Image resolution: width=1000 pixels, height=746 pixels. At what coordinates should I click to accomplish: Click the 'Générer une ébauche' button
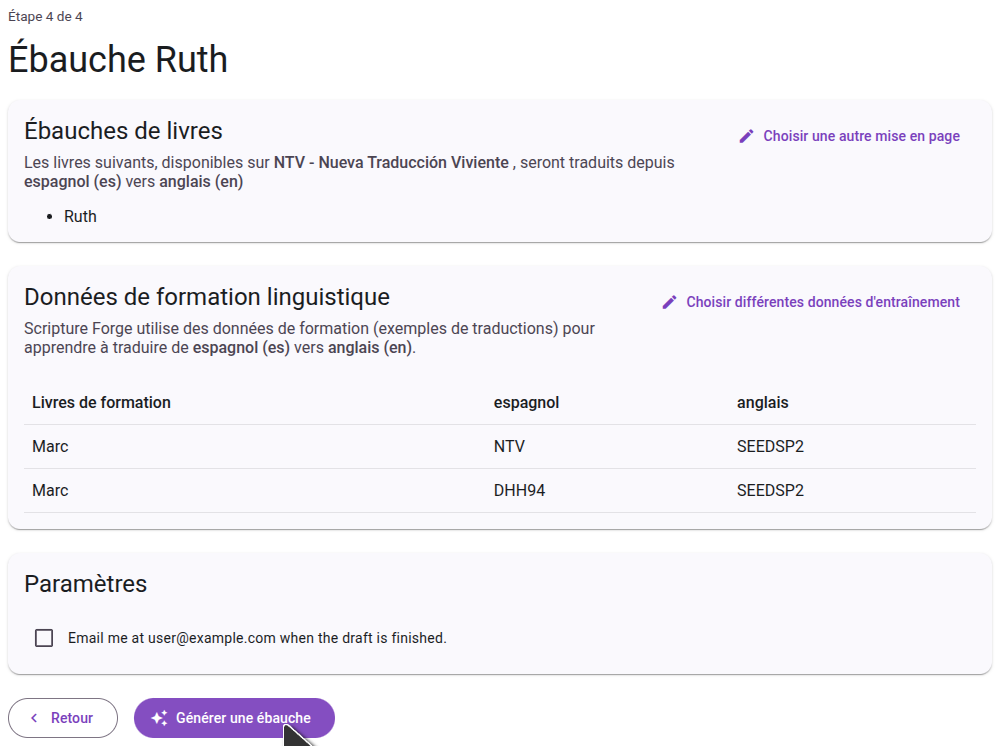[x=234, y=718]
